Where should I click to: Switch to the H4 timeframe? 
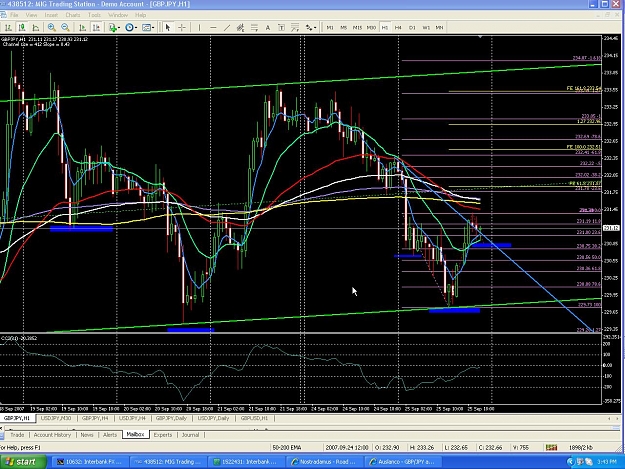point(398,27)
